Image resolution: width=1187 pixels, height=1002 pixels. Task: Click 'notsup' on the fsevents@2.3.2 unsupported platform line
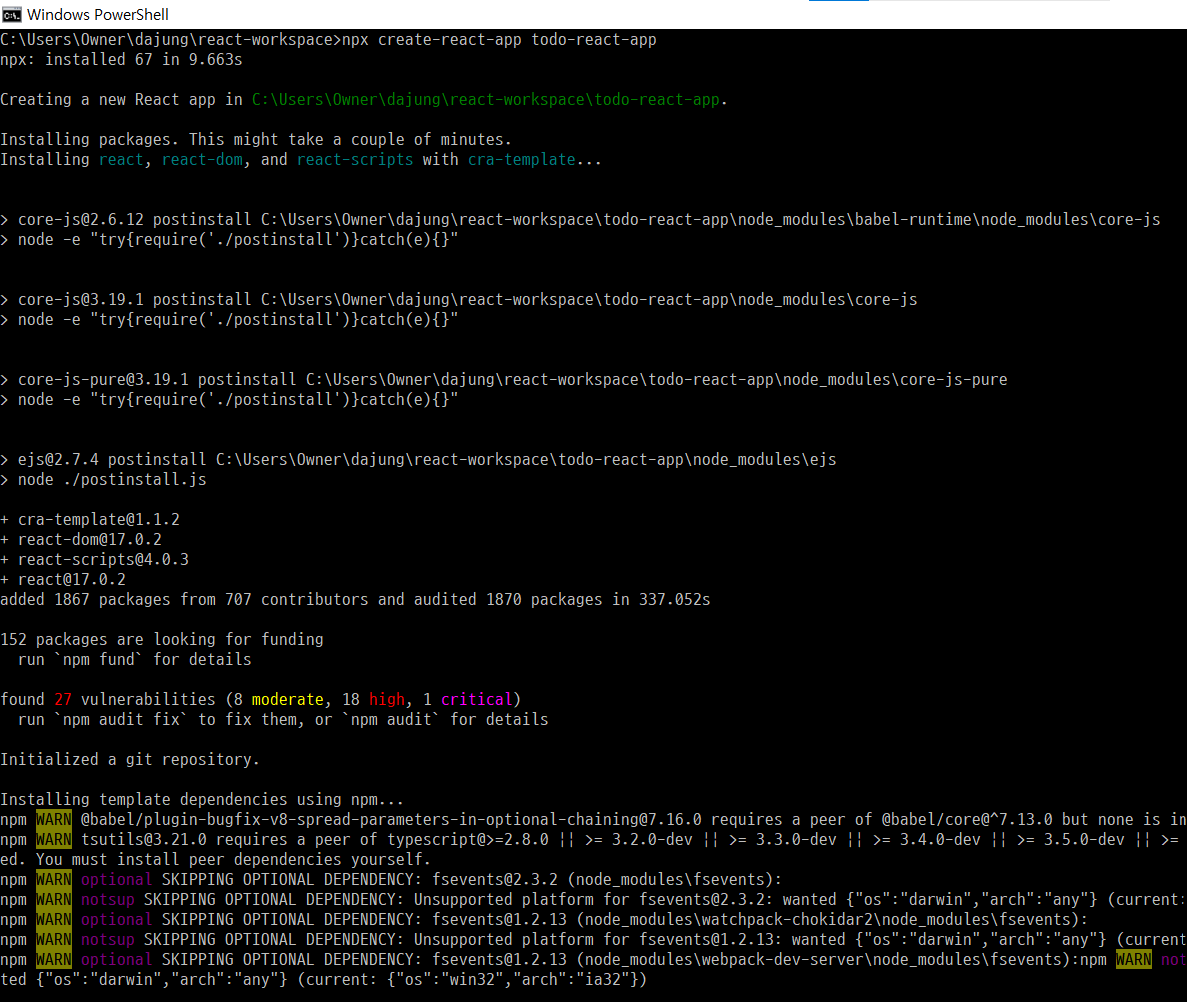click(x=107, y=900)
